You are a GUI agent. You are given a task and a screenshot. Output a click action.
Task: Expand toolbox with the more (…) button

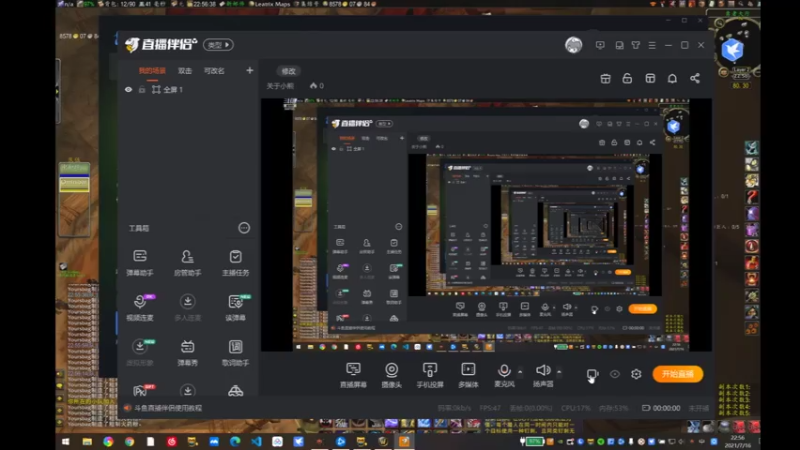coord(244,228)
